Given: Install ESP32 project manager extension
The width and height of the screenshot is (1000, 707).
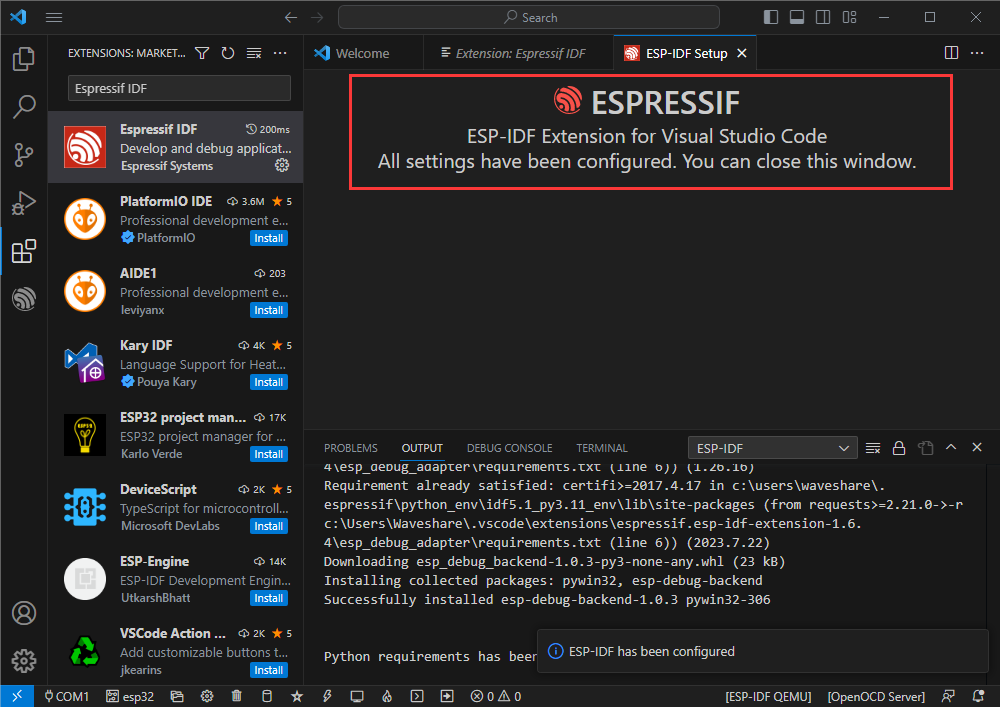Looking at the screenshot, I should (269, 455).
